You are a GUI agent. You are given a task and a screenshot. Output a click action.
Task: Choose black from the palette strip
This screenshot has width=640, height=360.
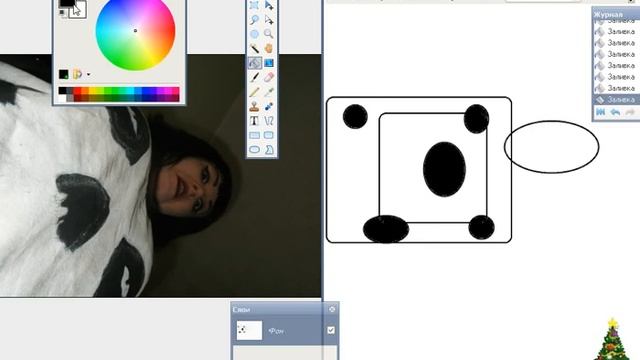point(62,91)
